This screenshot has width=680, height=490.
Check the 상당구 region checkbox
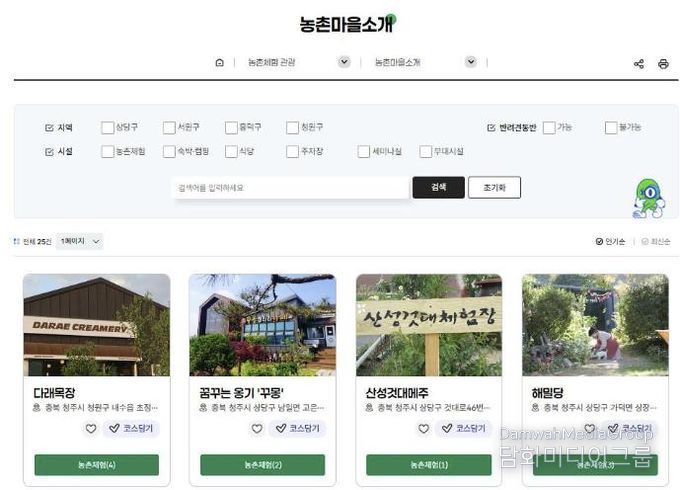point(107,127)
